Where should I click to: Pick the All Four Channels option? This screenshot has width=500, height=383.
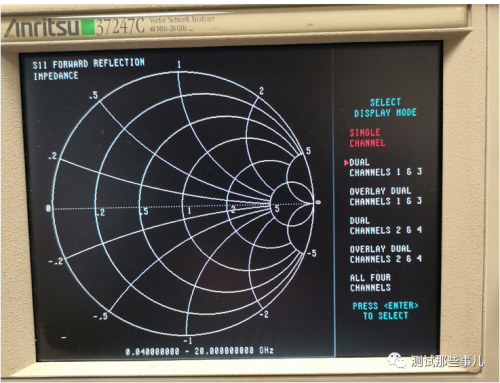pyautogui.click(x=370, y=283)
